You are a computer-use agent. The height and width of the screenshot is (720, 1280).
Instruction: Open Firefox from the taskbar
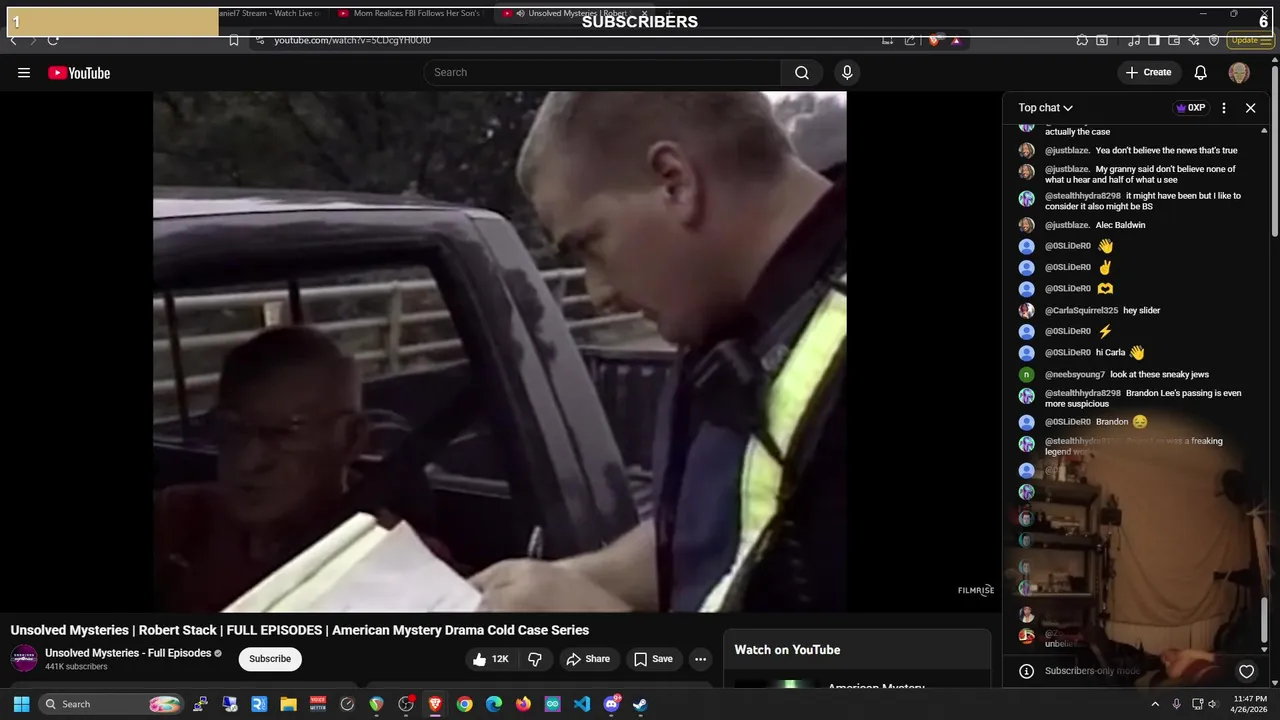[x=523, y=704]
